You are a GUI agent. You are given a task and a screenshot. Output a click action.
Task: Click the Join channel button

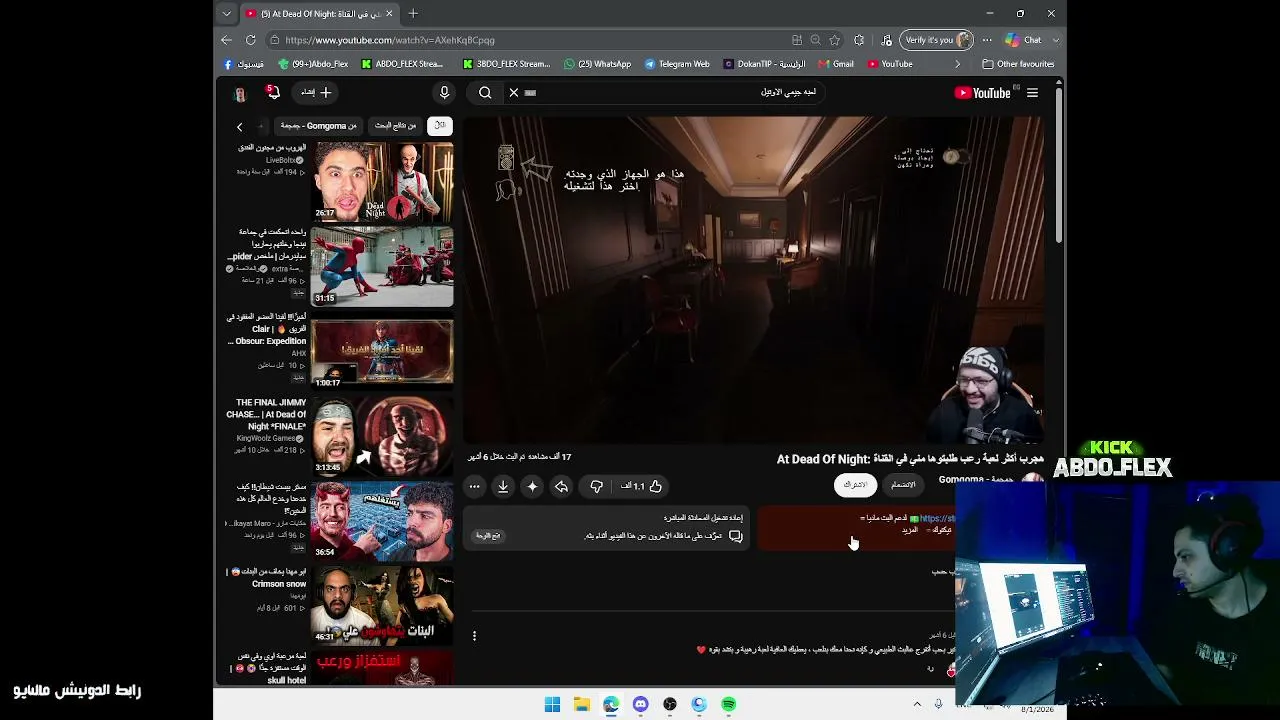903,485
